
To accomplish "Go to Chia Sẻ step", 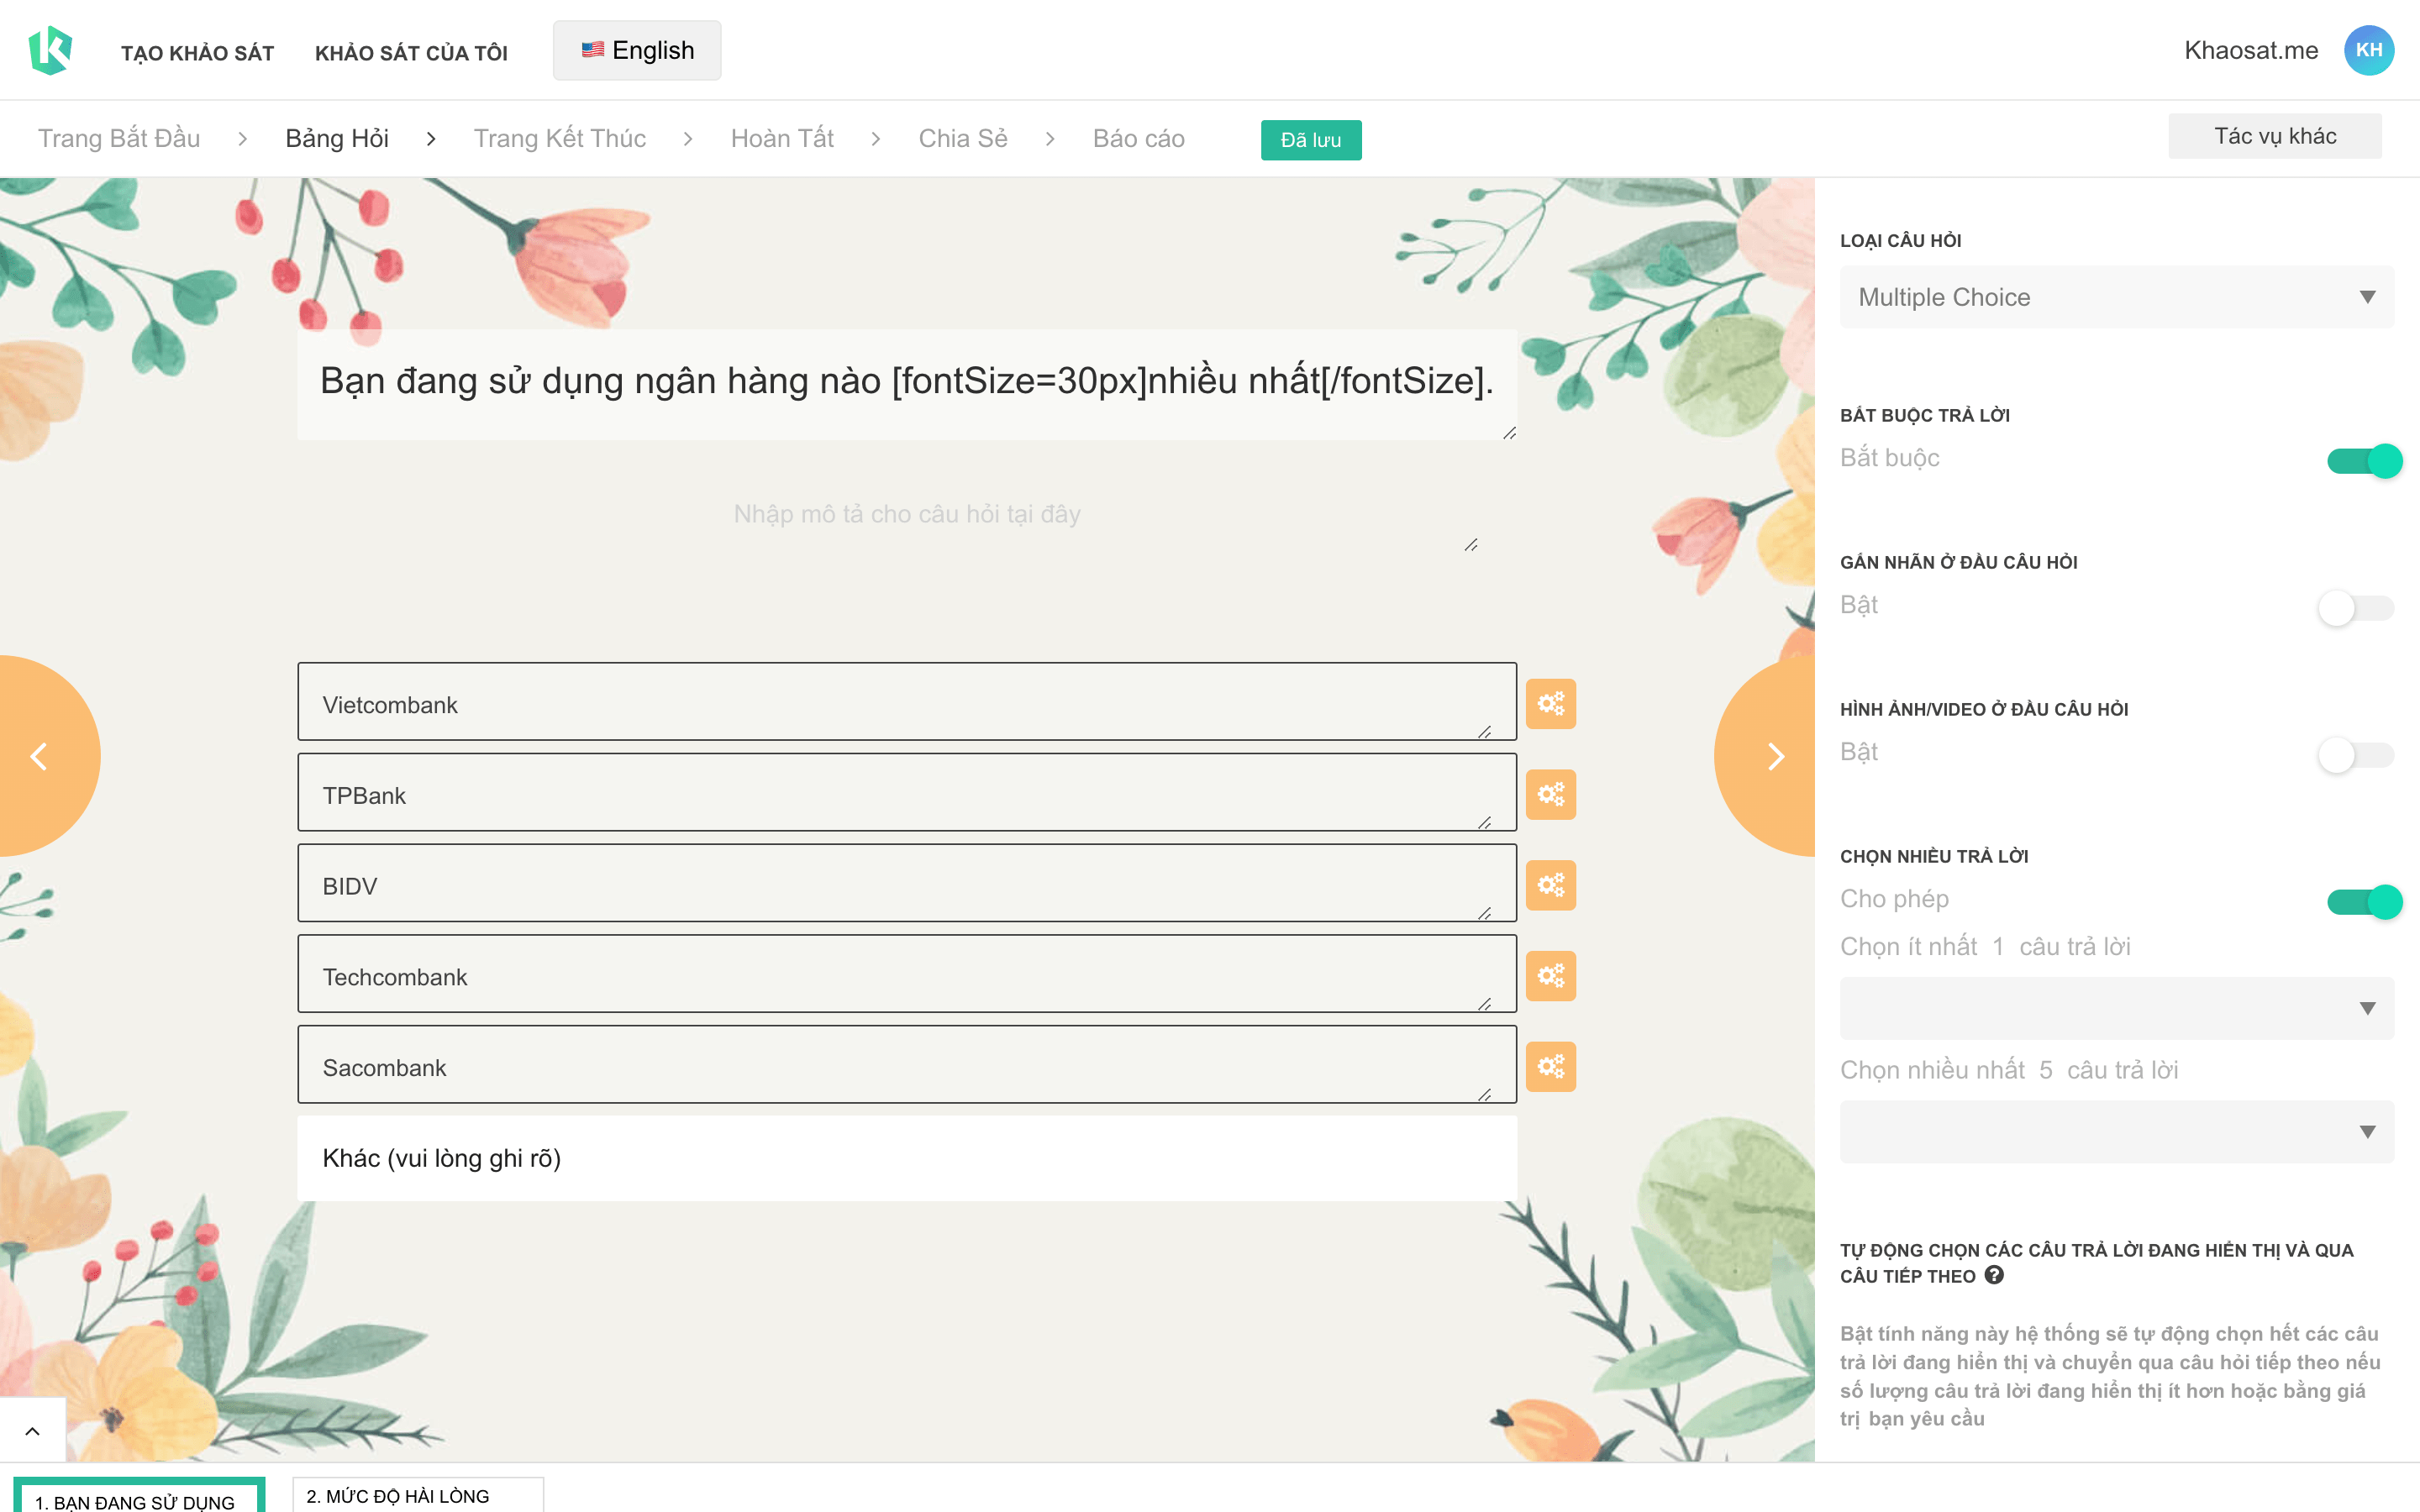I will tap(963, 138).
